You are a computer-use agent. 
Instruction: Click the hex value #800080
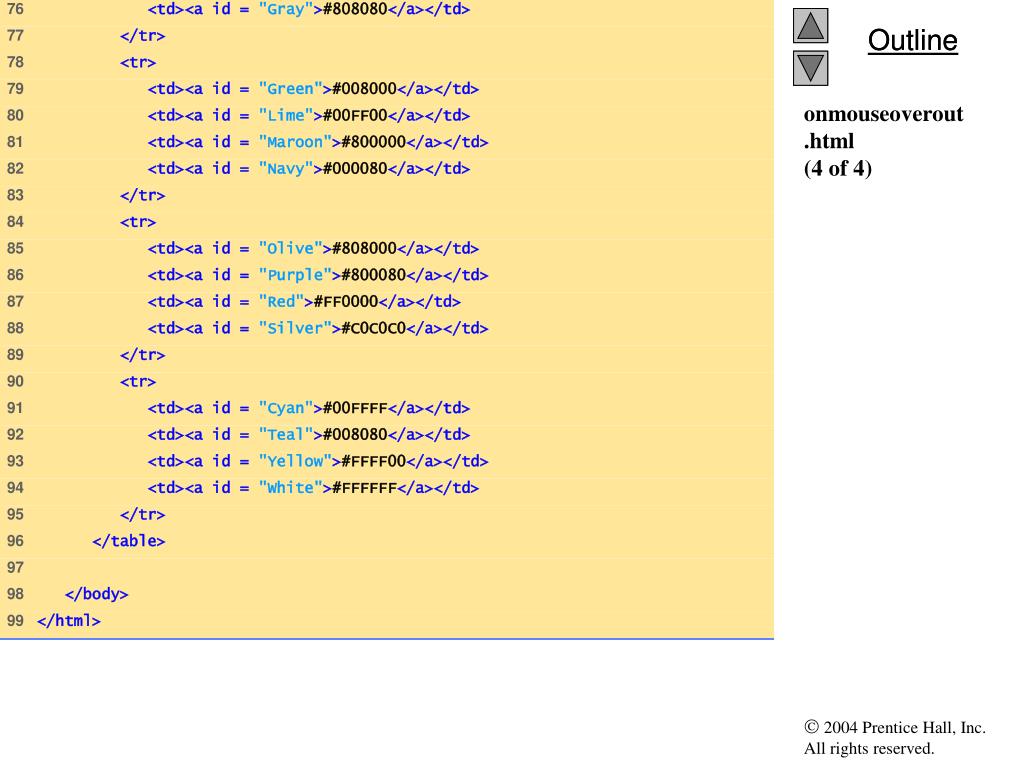(x=374, y=275)
